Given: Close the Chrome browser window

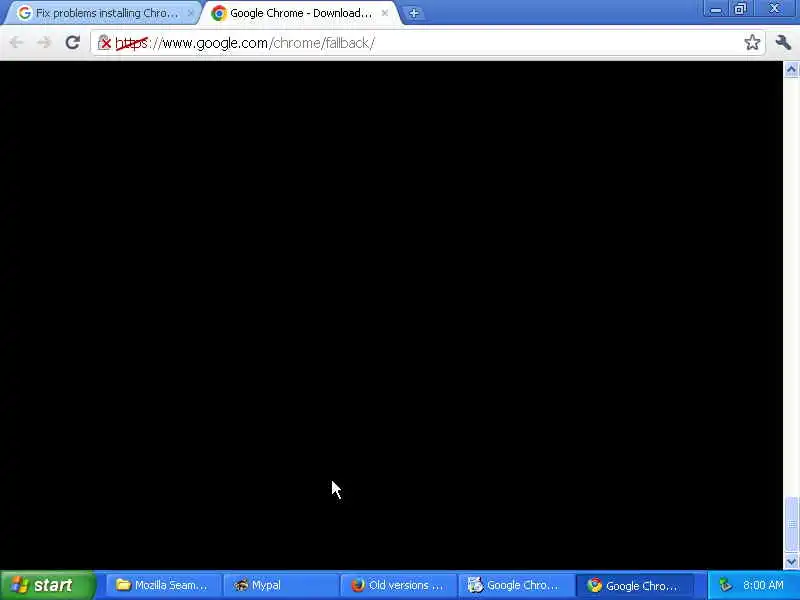Looking at the screenshot, I should click(x=774, y=9).
